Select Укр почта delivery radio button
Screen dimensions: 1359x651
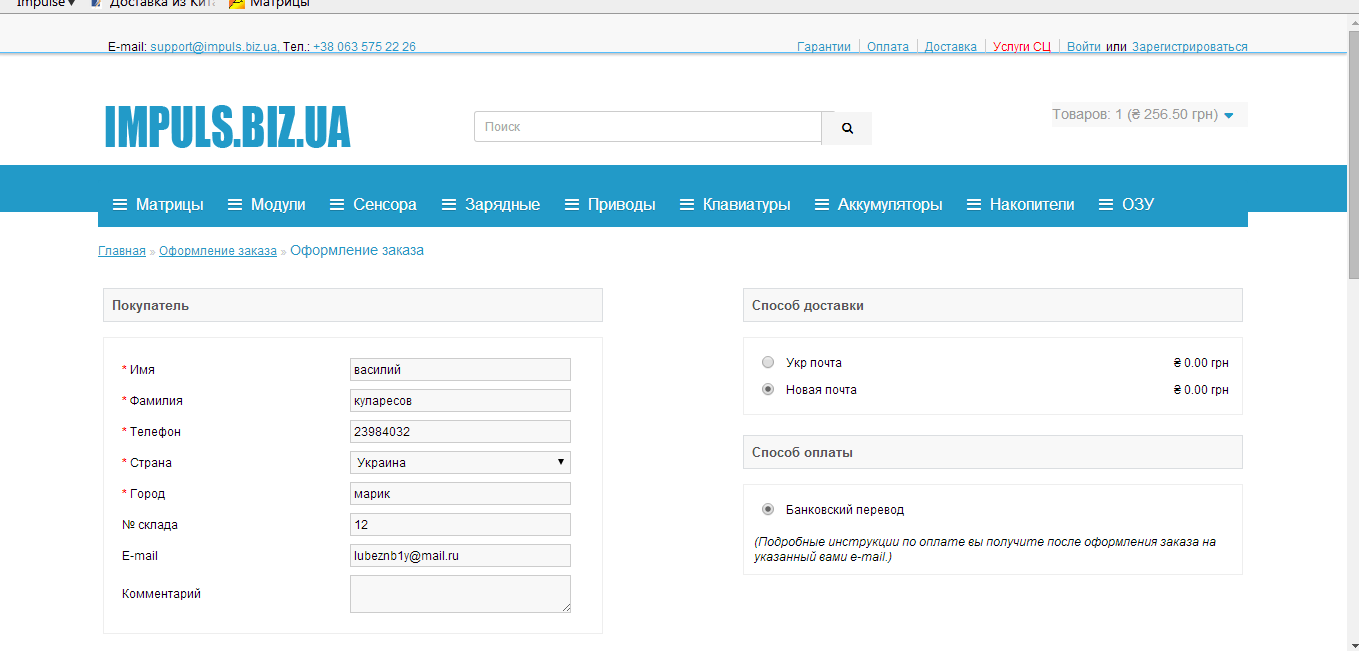coord(768,362)
